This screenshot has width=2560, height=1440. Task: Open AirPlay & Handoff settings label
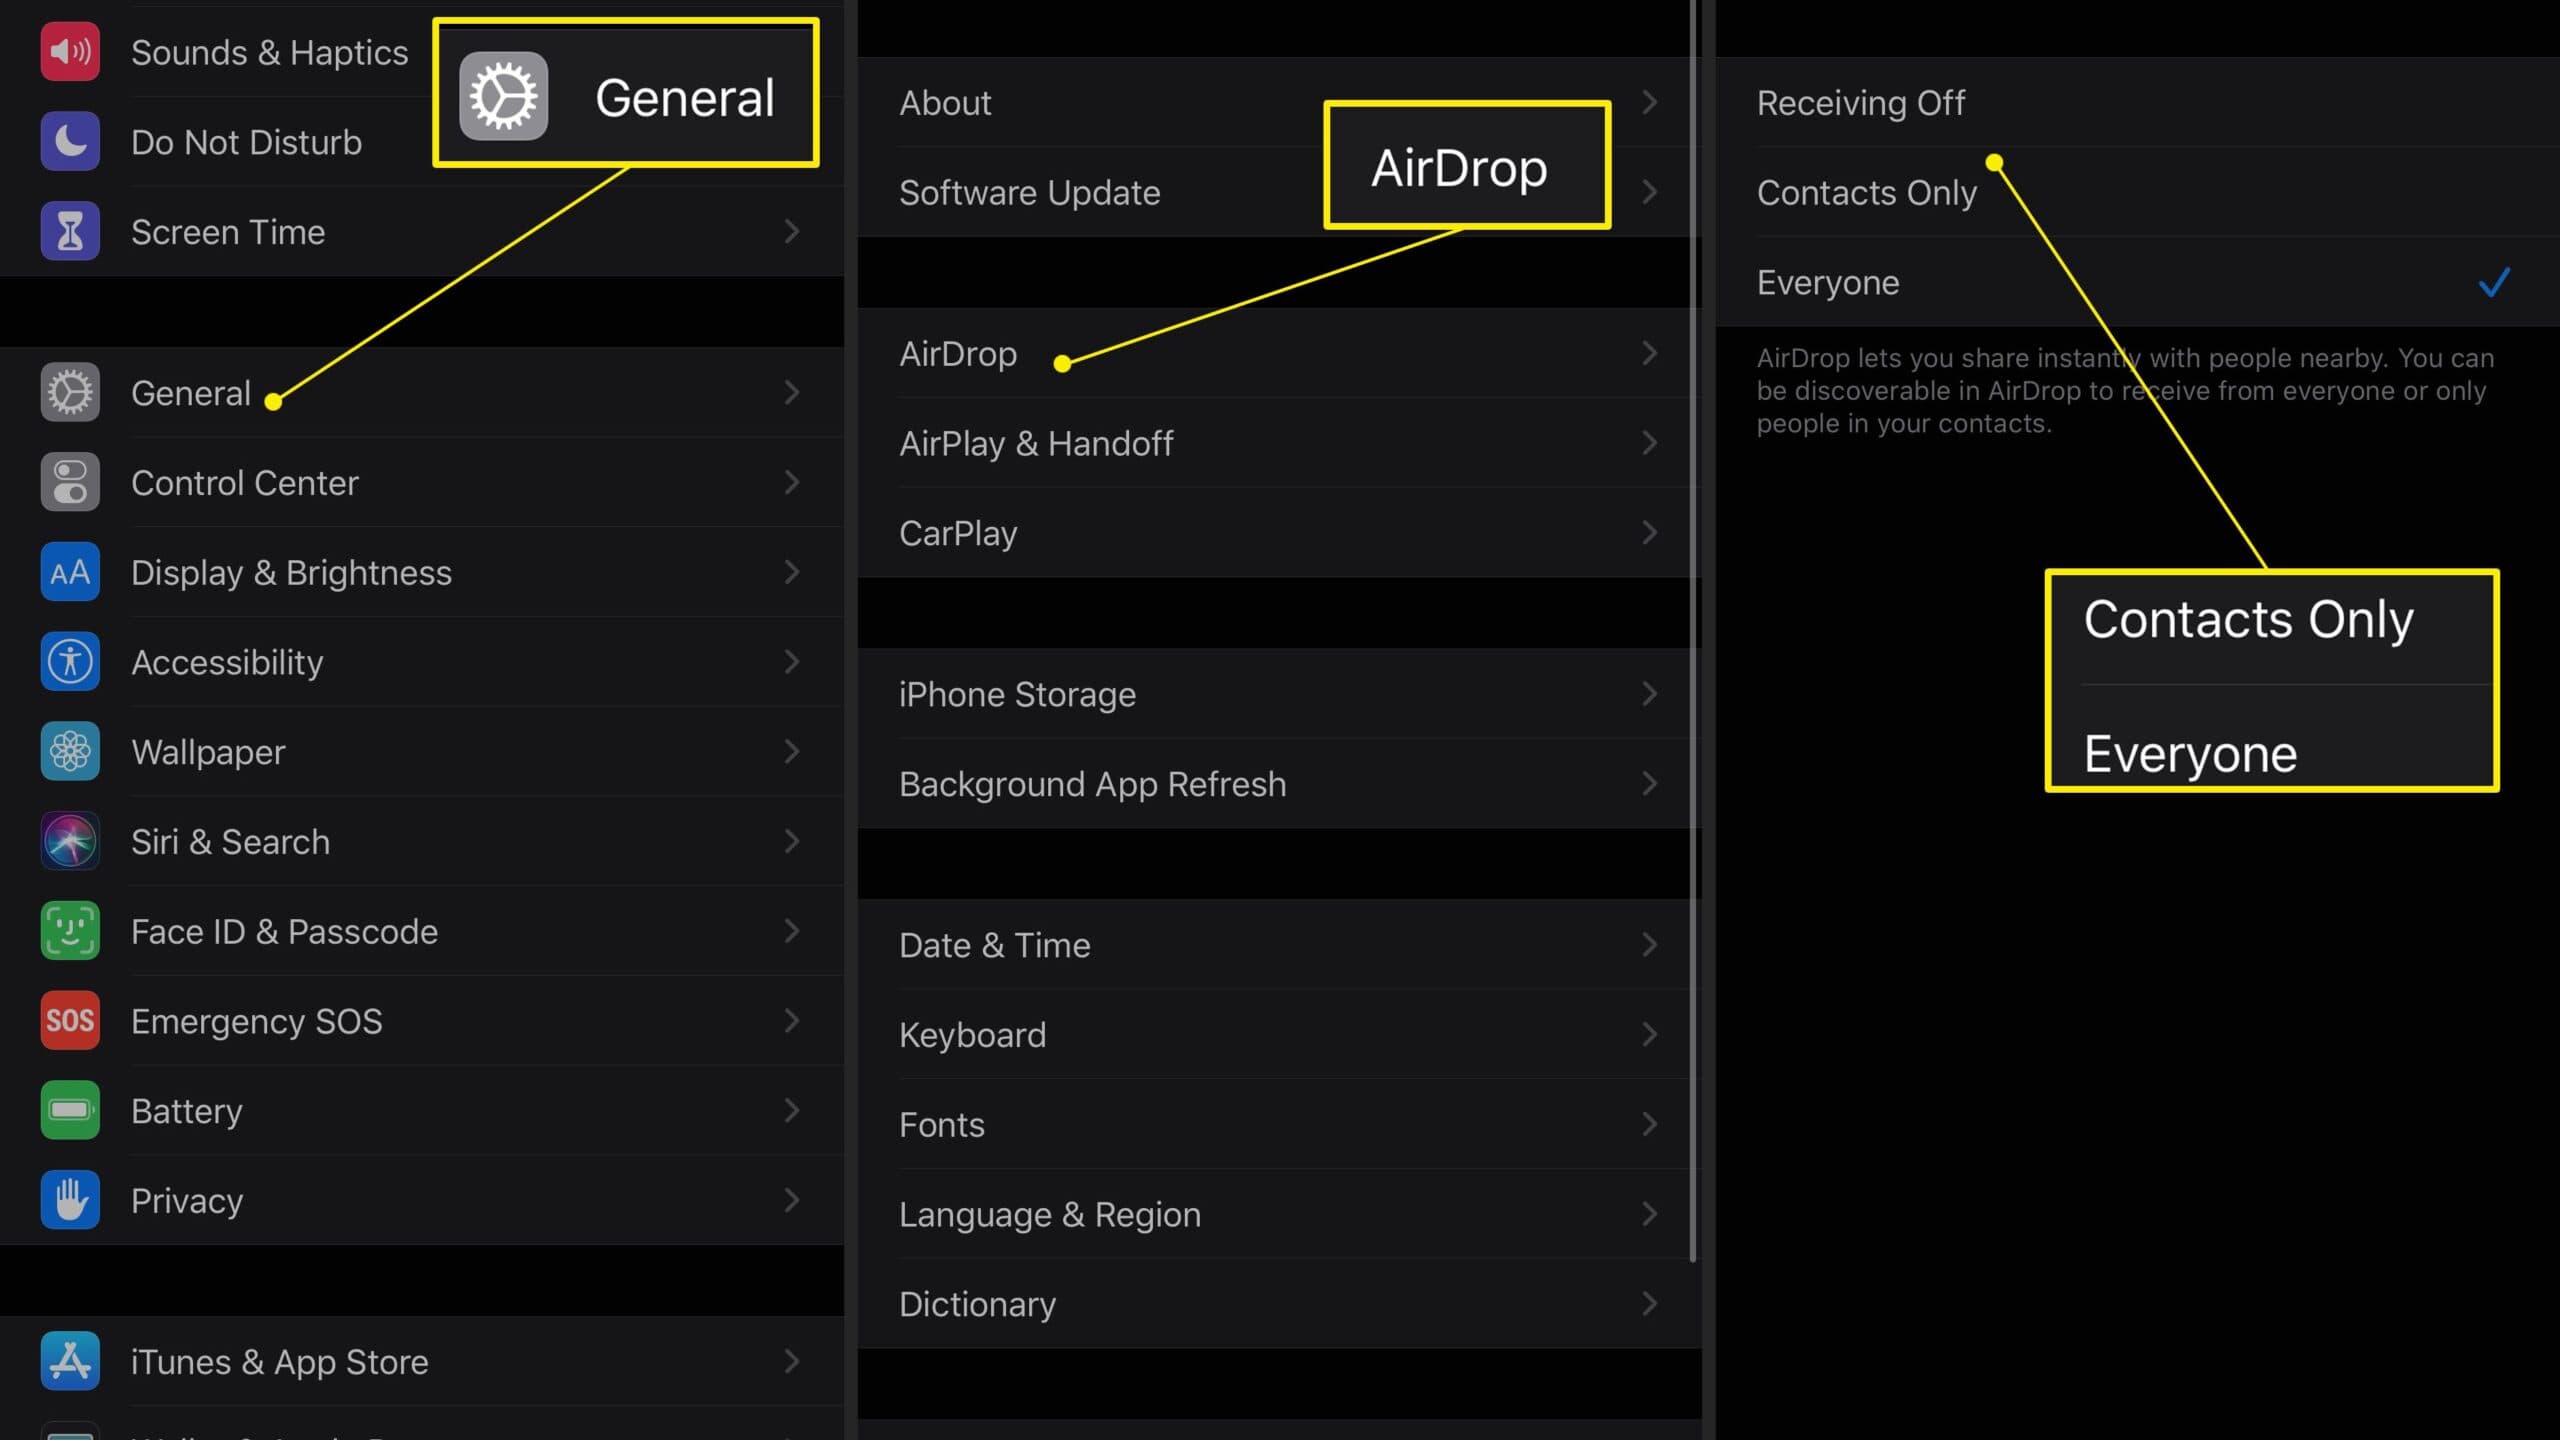click(x=1036, y=443)
